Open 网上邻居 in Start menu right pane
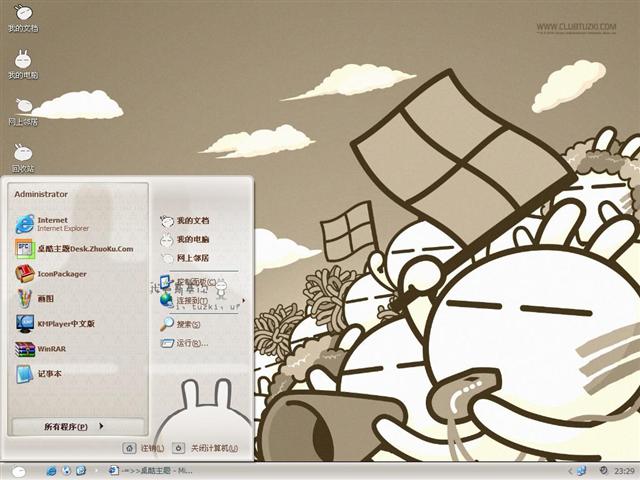Screen dimensions: 640x480 pos(184,258)
